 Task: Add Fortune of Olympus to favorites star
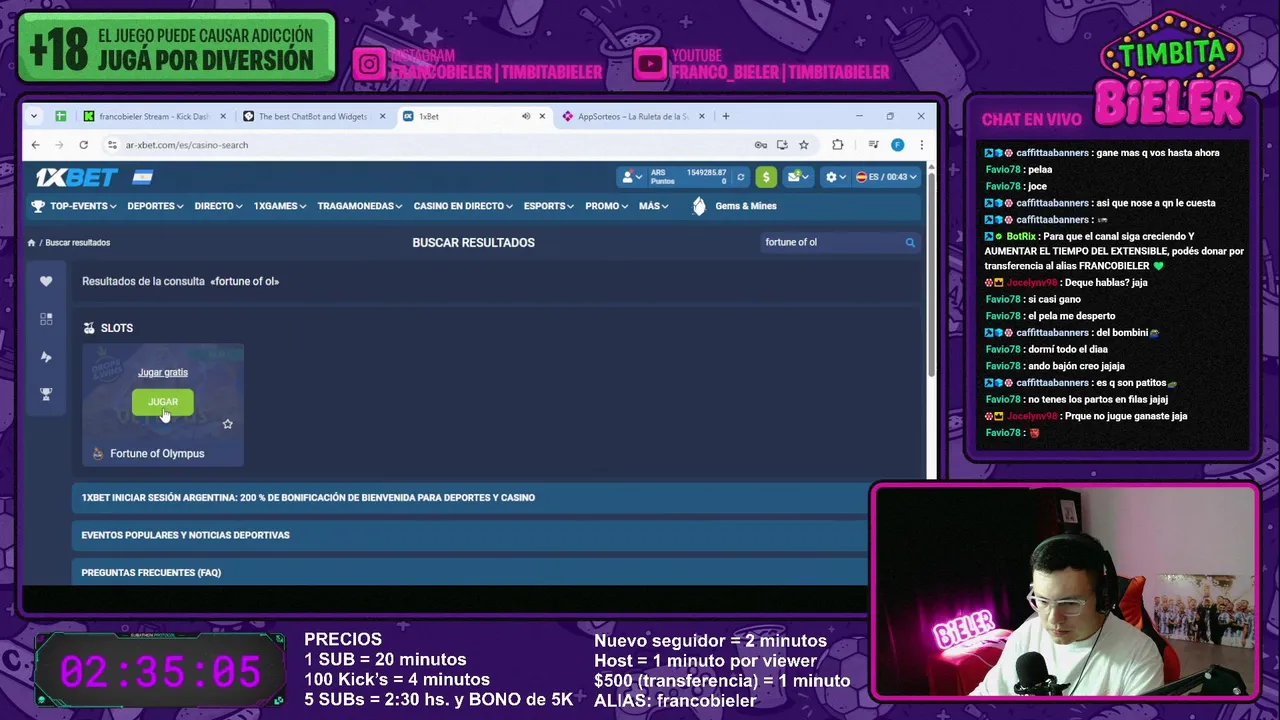point(227,424)
